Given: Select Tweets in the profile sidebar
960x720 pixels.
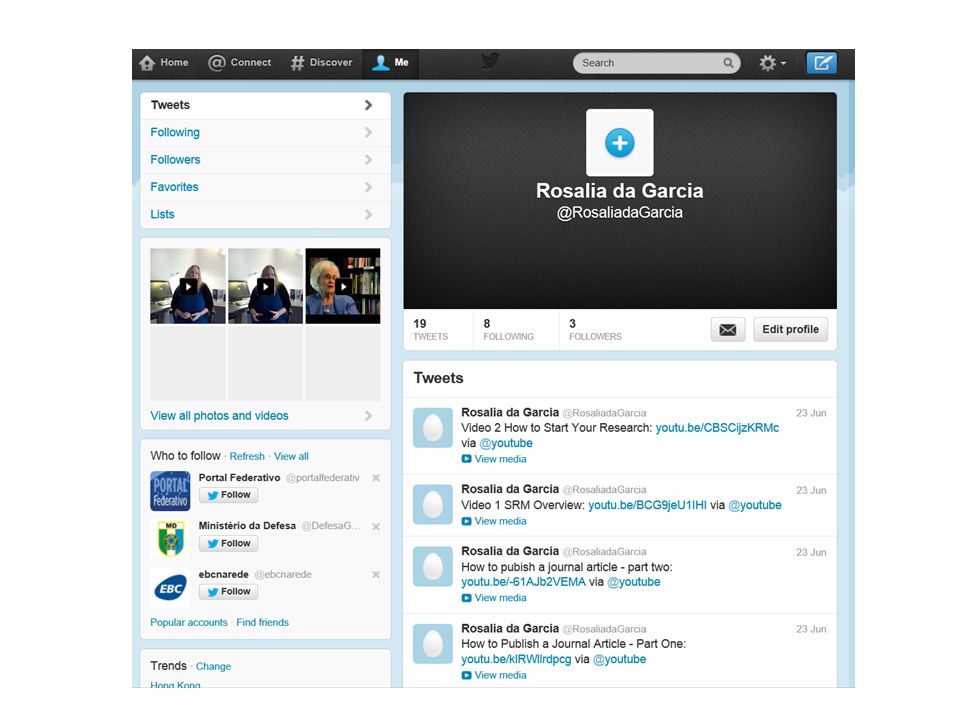Looking at the screenshot, I should tap(266, 105).
